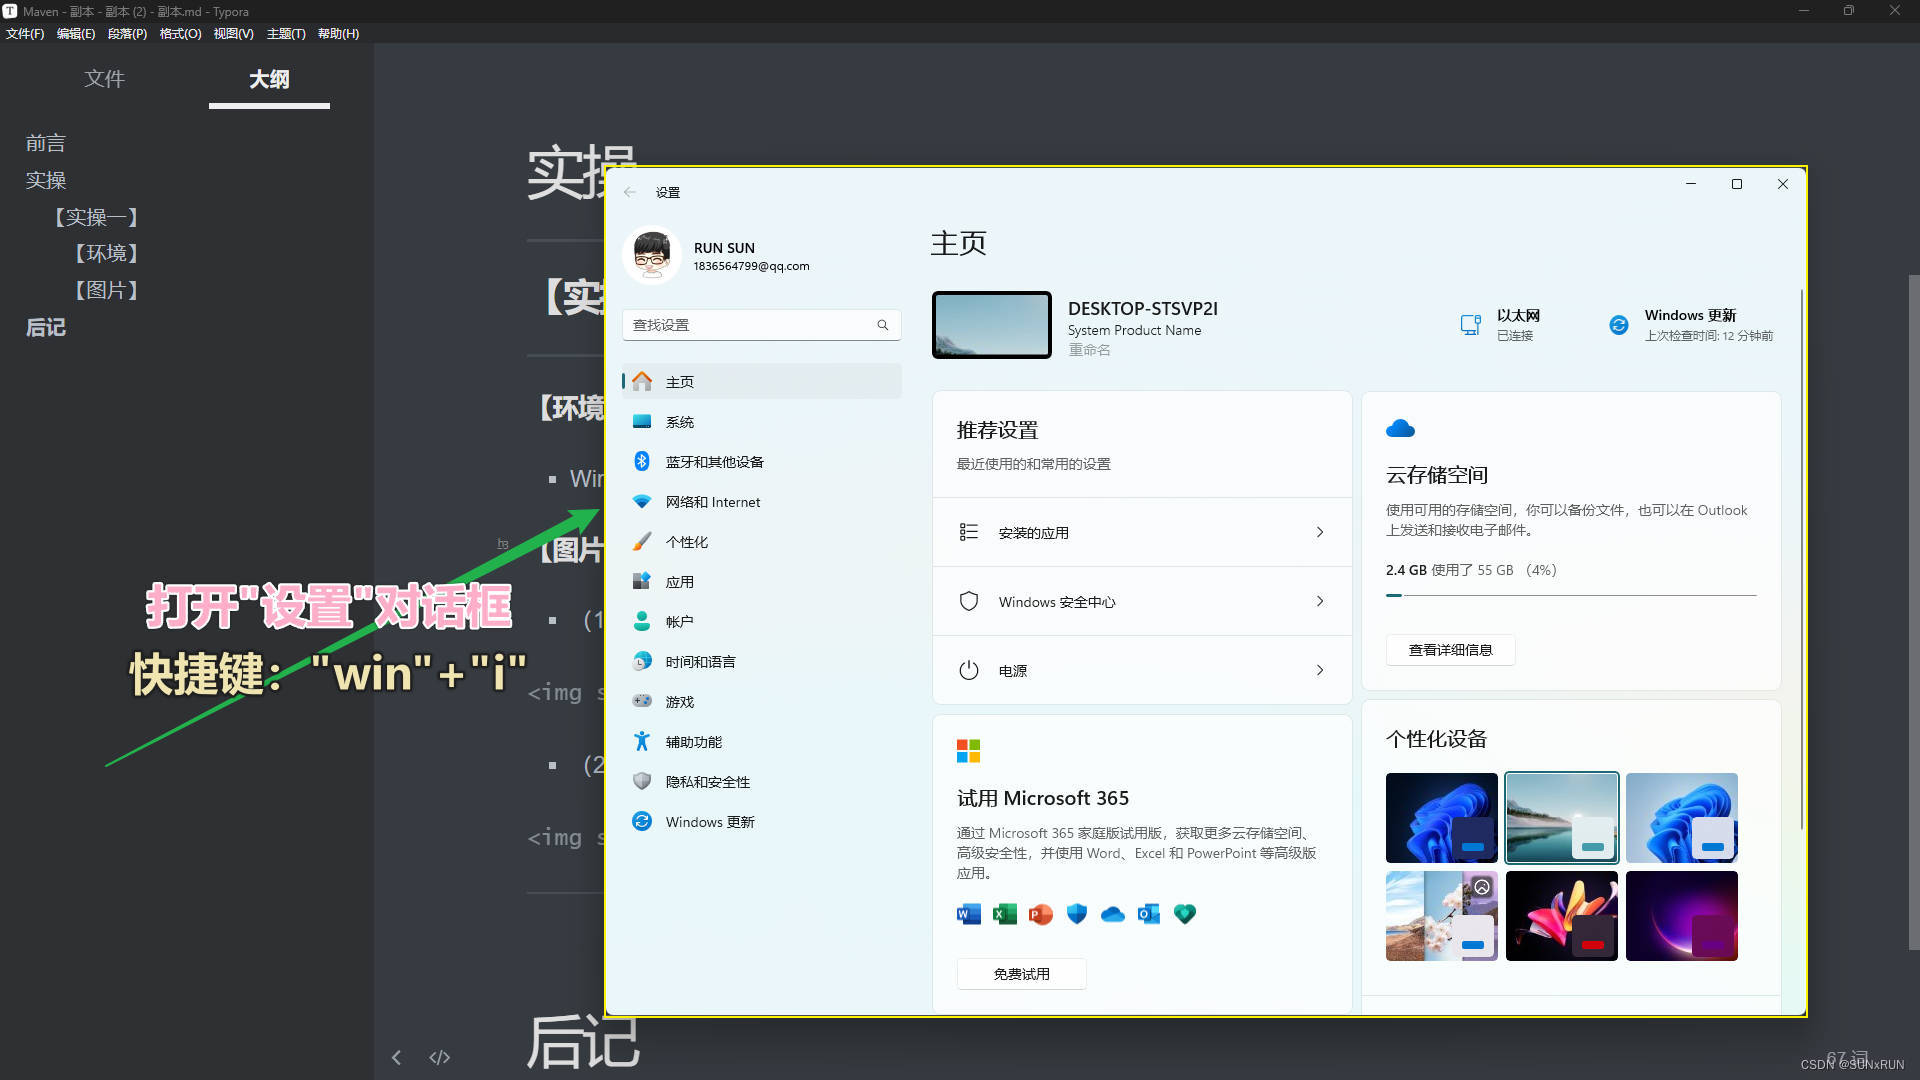
Task: Click the 免费试用 button for Microsoft 365
Action: click(1021, 974)
